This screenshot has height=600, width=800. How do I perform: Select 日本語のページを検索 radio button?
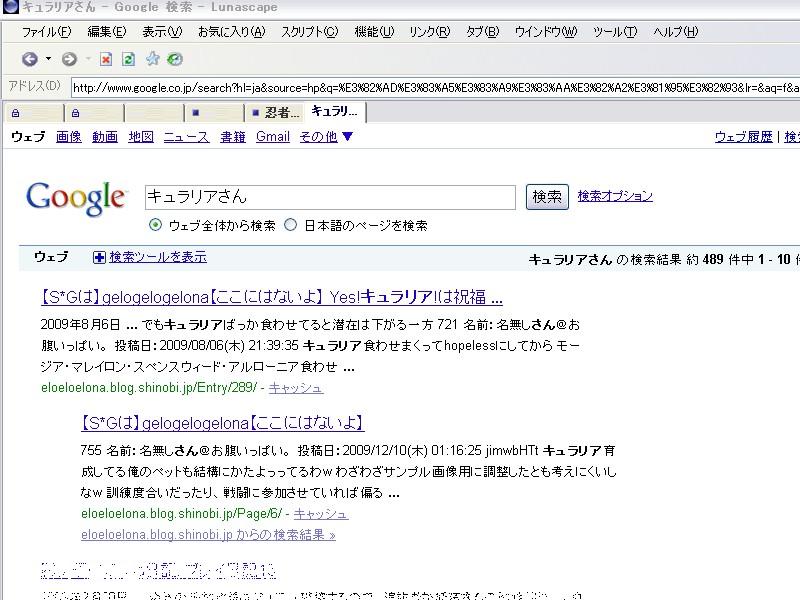(290, 225)
